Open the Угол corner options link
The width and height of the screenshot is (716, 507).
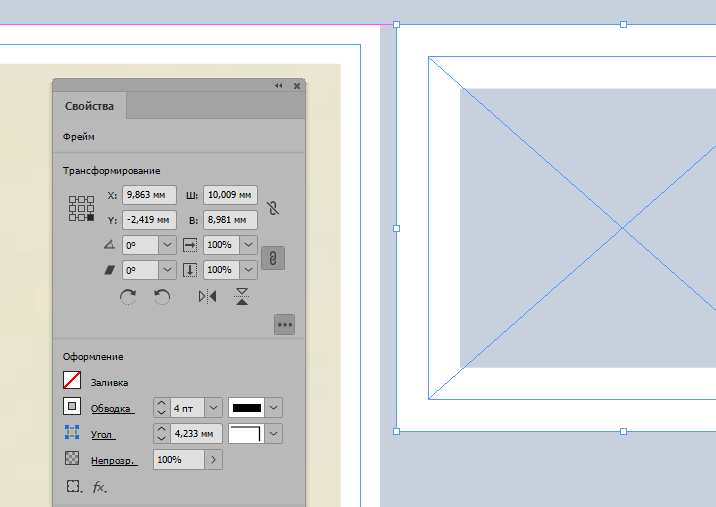pos(103,434)
